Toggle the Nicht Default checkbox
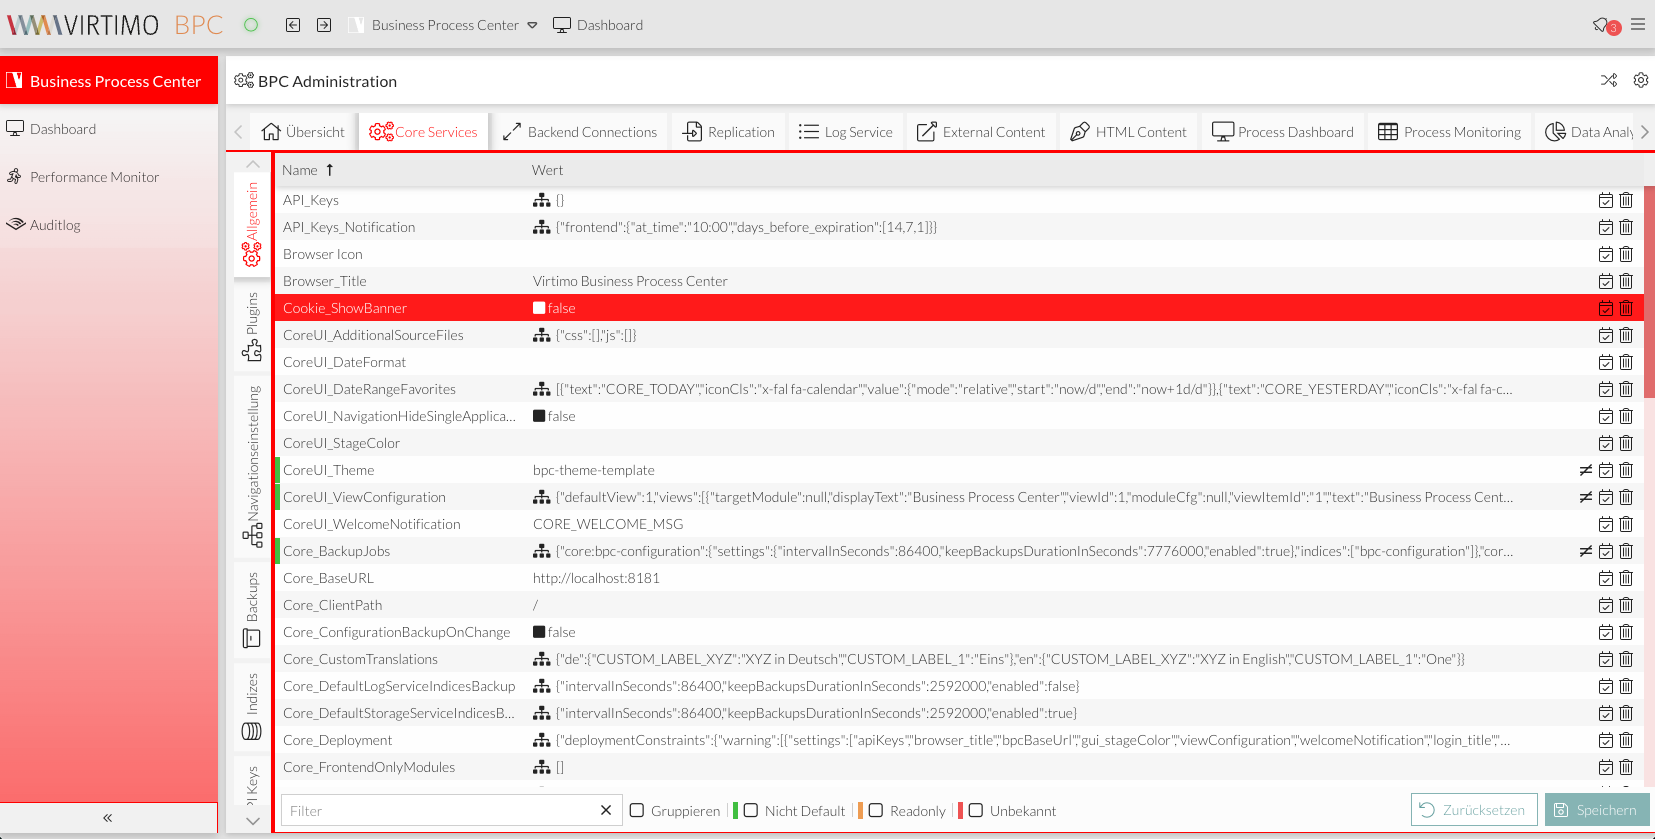This screenshot has width=1655, height=839. tap(751, 811)
